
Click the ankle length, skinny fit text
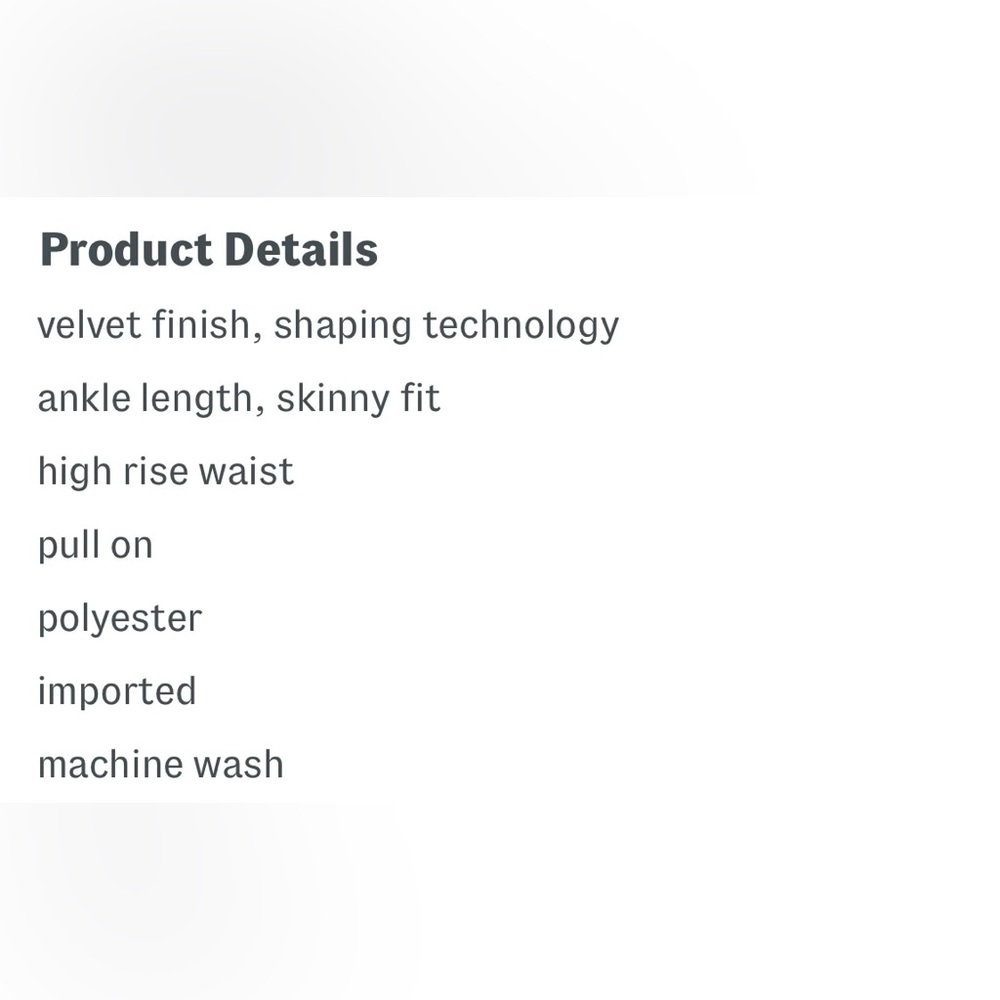239,400
